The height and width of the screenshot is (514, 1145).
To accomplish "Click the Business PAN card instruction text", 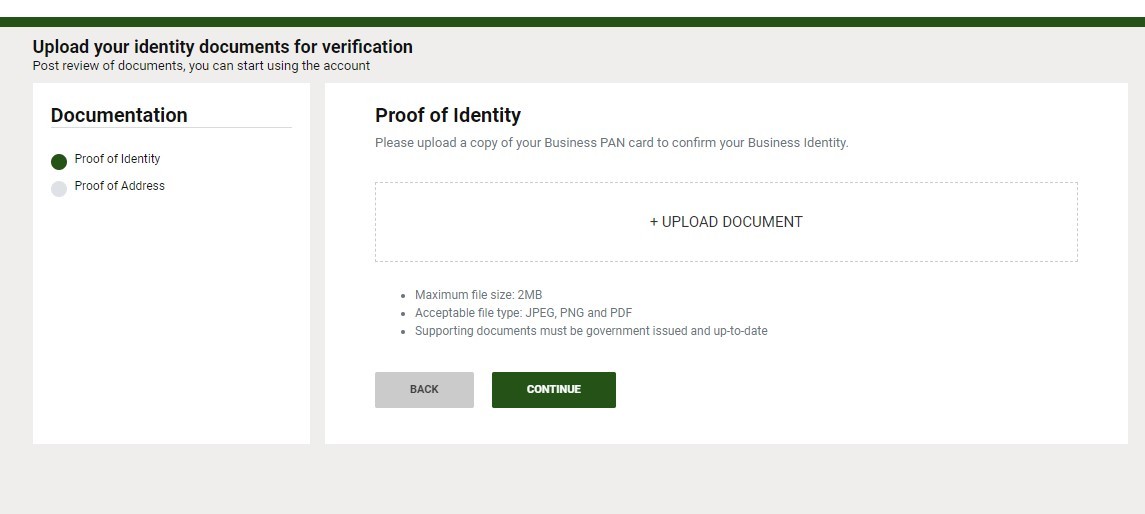I will coord(611,143).
